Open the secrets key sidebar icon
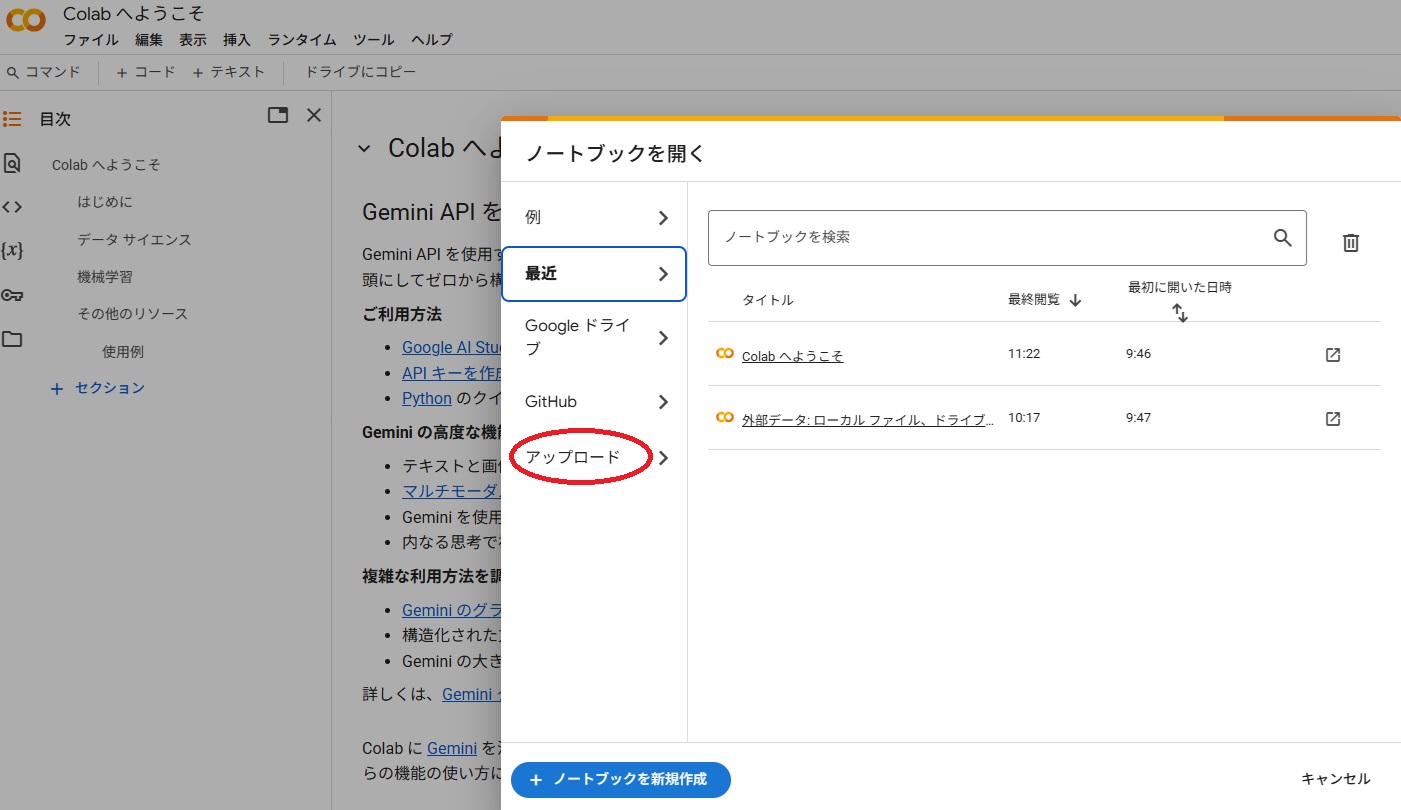 click(12, 295)
